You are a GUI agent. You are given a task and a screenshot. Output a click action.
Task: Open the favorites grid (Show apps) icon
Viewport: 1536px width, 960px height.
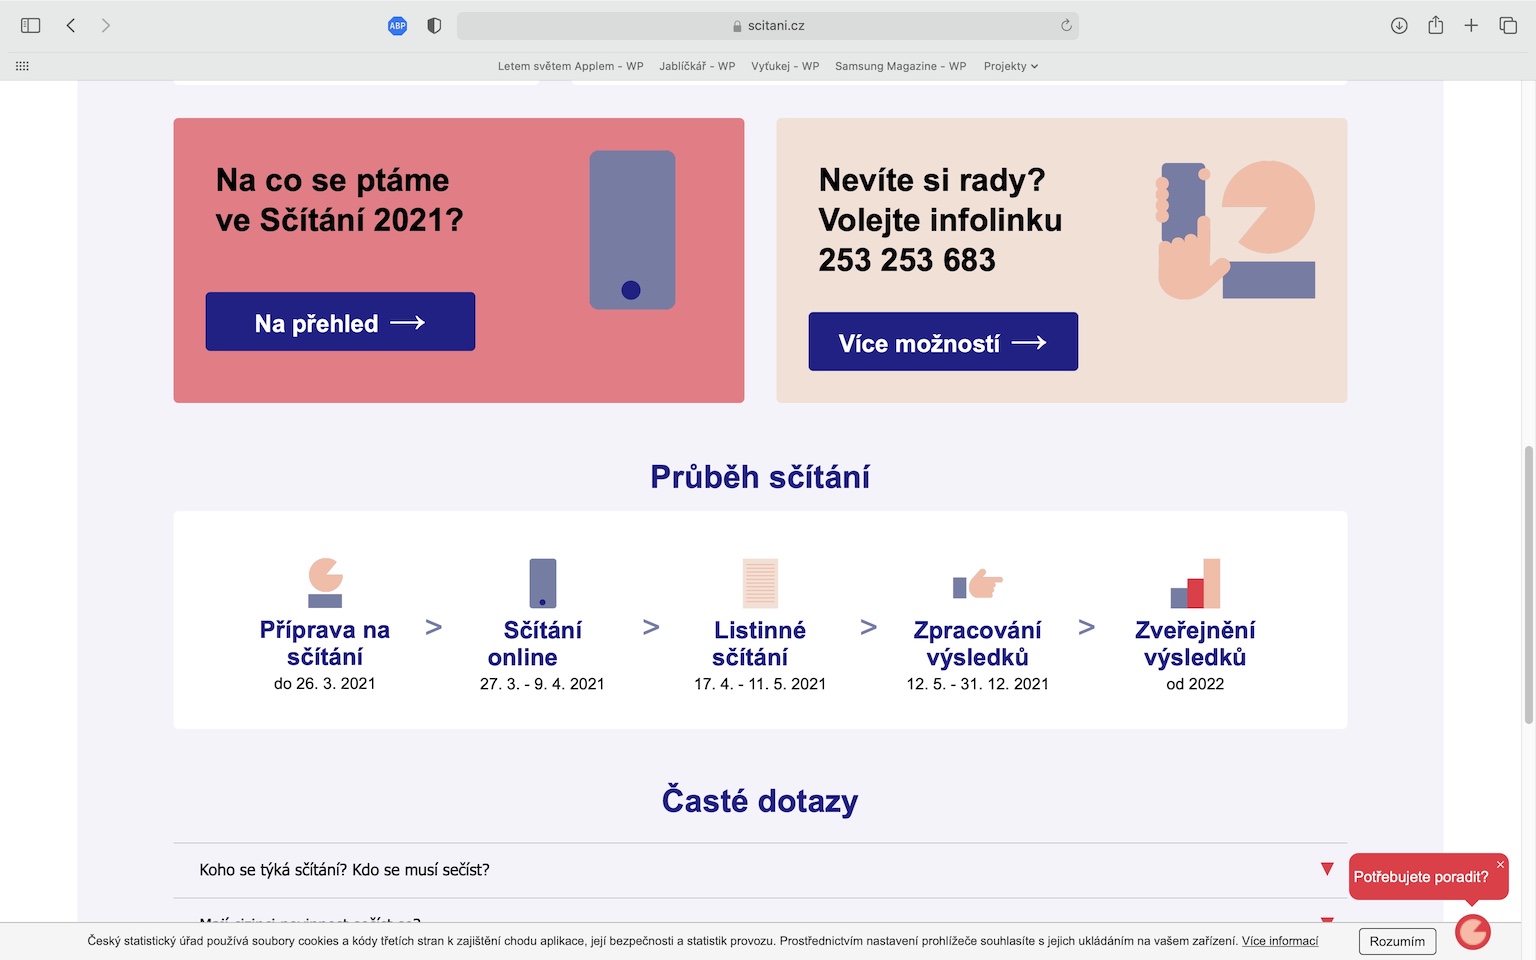[x=22, y=66]
